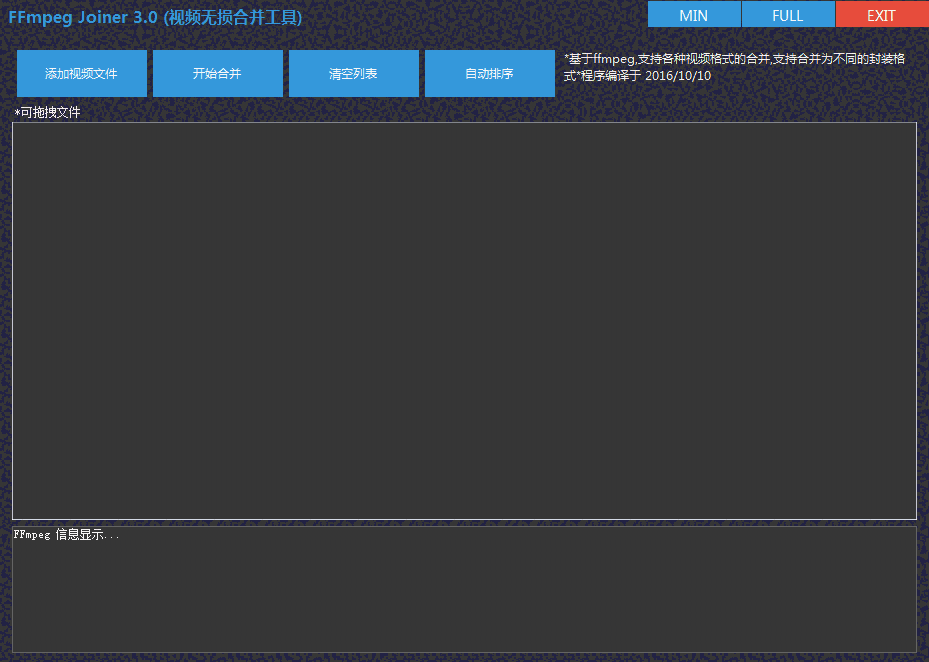Viewport: 929px width, 662px height.
Task: Click inside the drag-and-drop file list area
Action: point(464,320)
